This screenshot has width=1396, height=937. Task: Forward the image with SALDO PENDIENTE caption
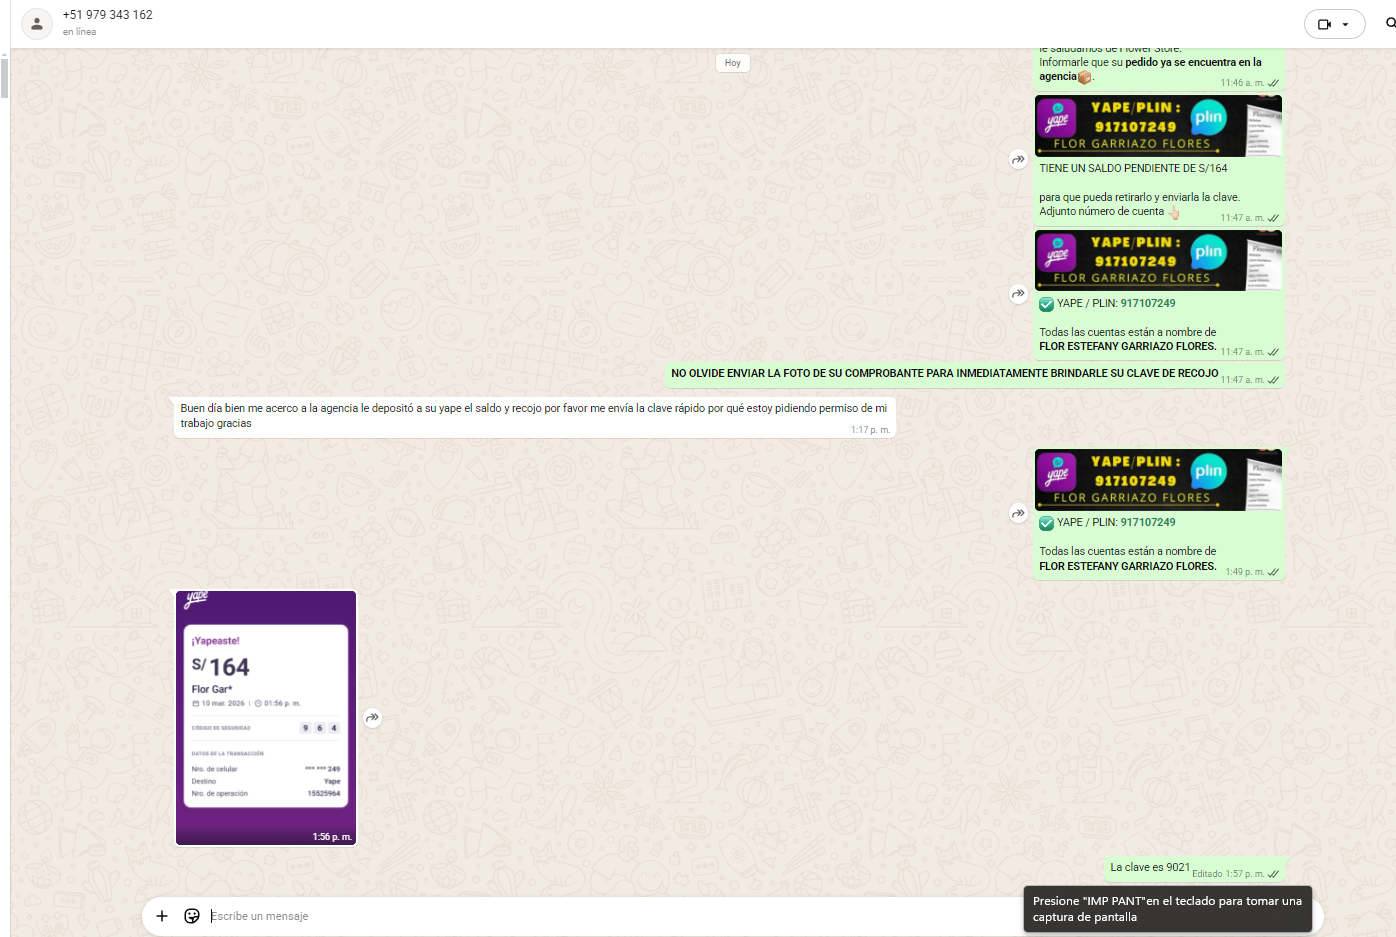(1018, 159)
